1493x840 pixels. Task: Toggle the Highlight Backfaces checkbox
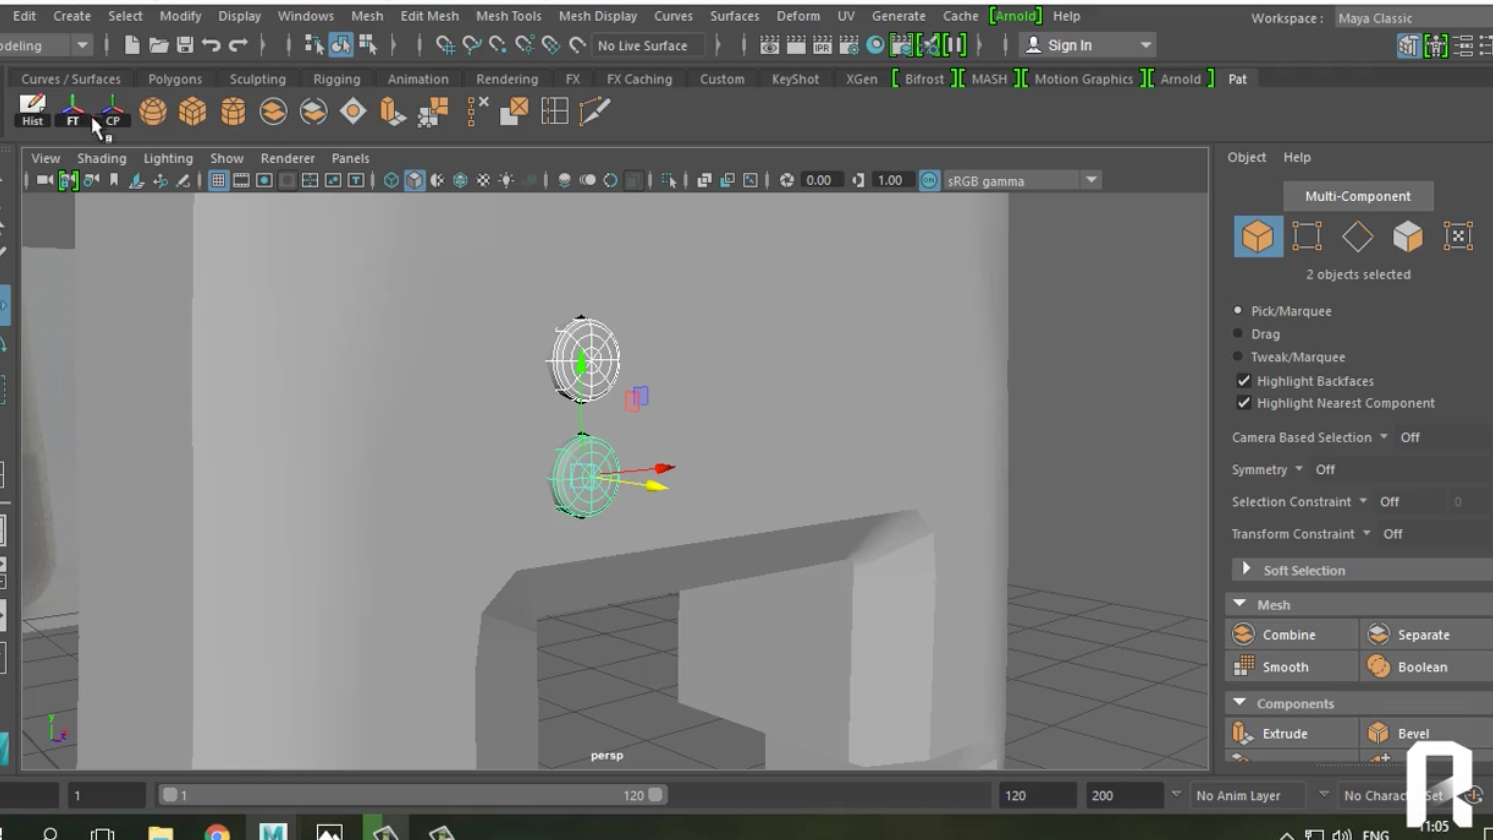tap(1244, 381)
